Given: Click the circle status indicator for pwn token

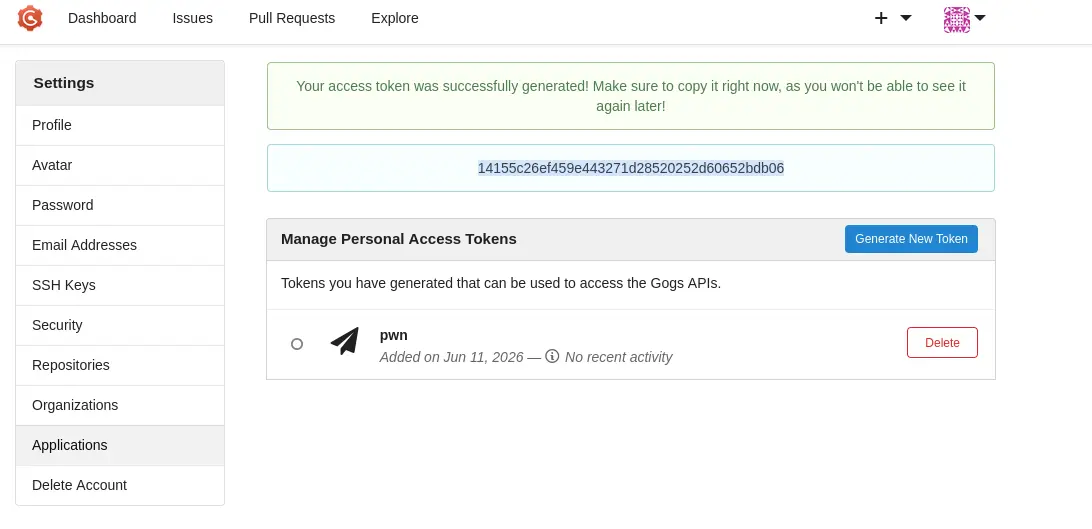Looking at the screenshot, I should pos(297,344).
